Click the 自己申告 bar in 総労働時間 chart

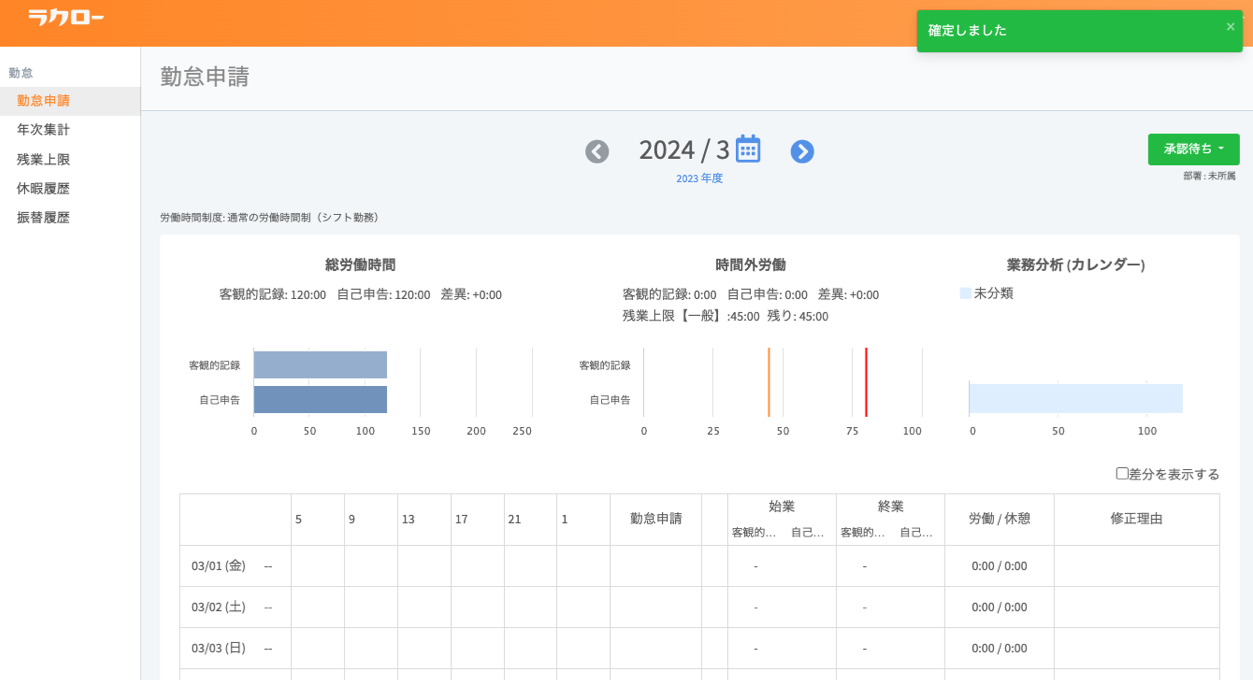click(320, 400)
